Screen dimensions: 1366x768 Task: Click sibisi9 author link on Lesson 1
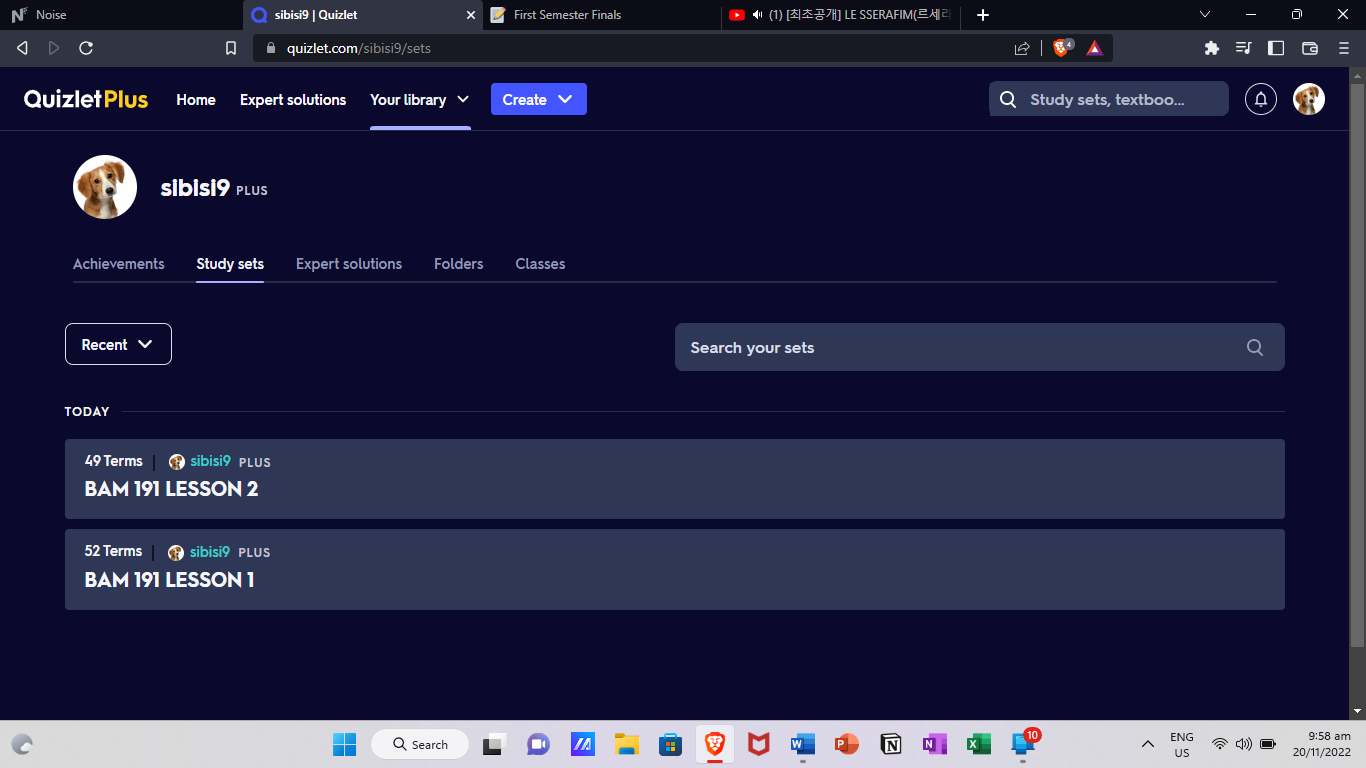click(210, 552)
